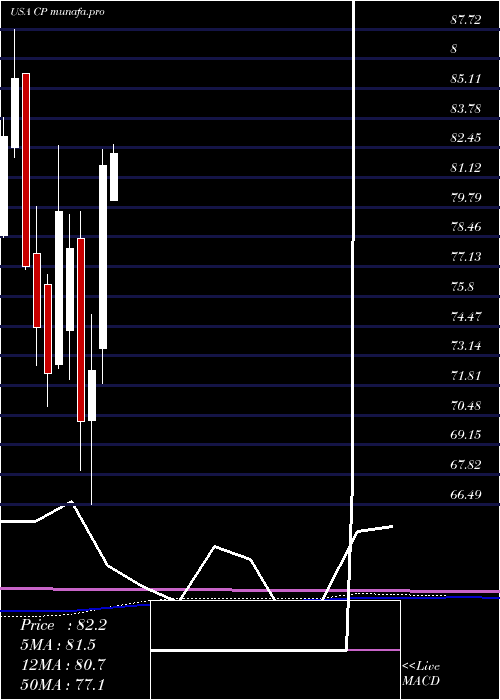Viewport: 500px width, 700px height.
Task: Select the 75.8 price axis label
Action: click(x=462, y=287)
